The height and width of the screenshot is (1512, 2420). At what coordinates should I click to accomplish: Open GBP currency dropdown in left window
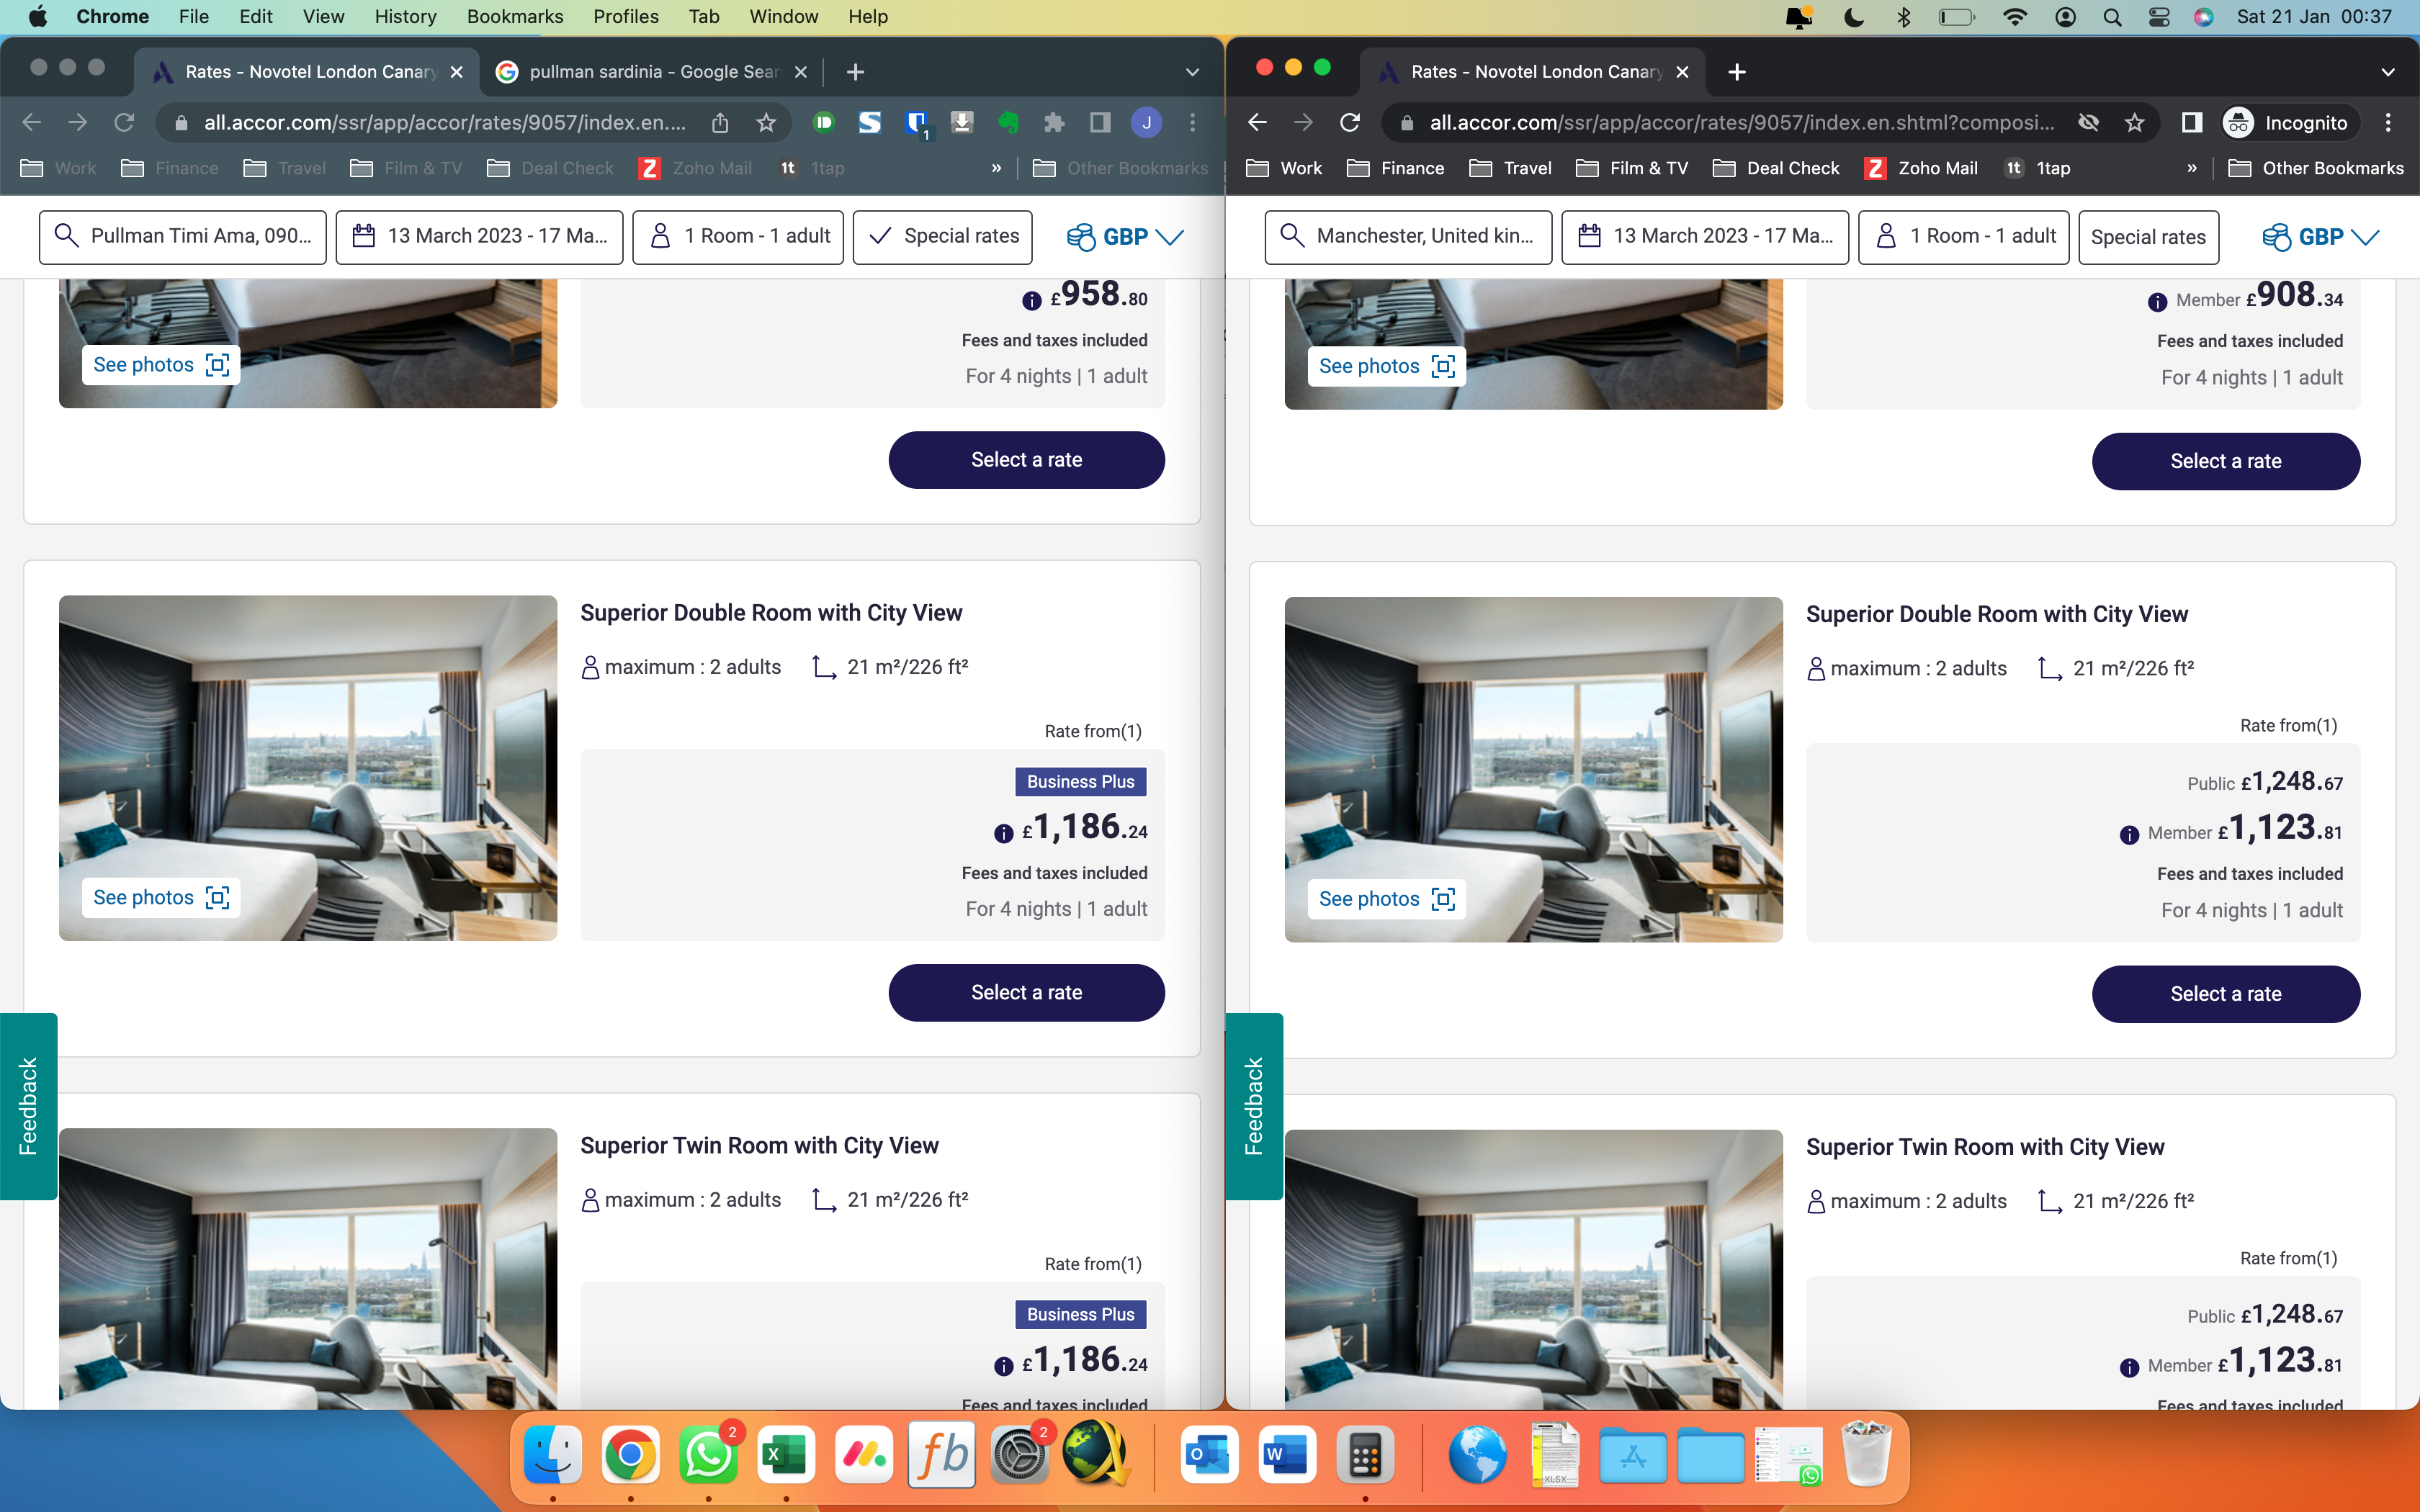[x=1125, y=237]
